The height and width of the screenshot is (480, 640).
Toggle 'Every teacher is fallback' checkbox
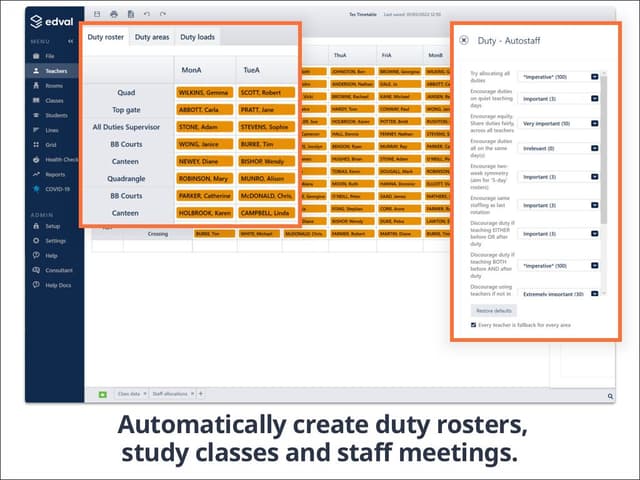[x=474, y=324]
